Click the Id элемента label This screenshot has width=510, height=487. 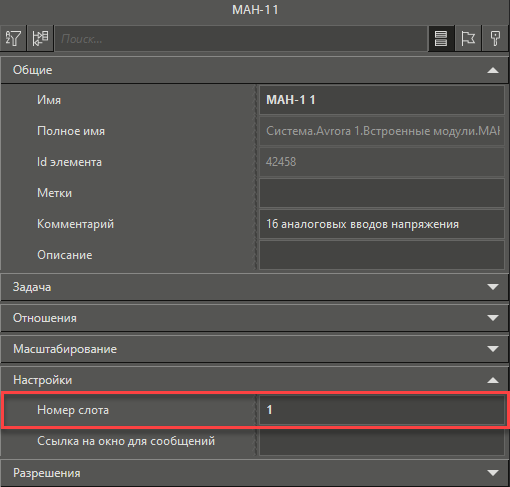pos(69,162)
